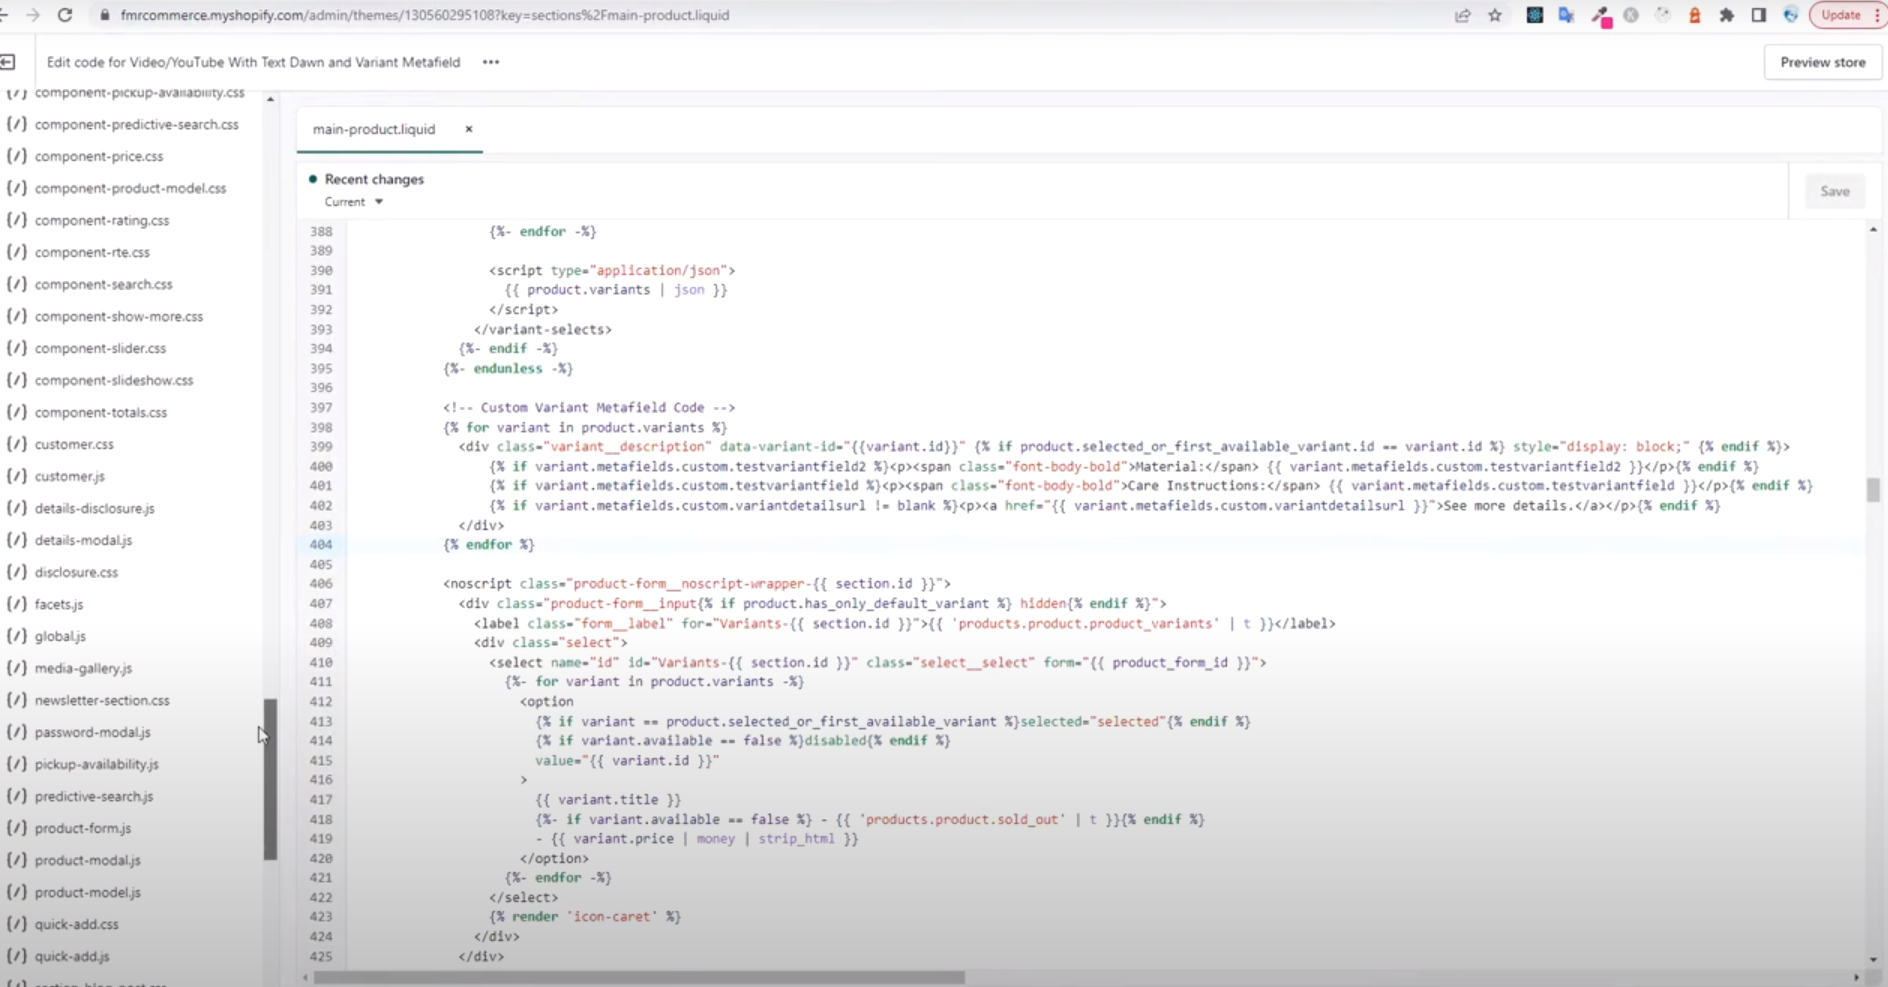Bookmark the page with the star icon

(1495, 15)
